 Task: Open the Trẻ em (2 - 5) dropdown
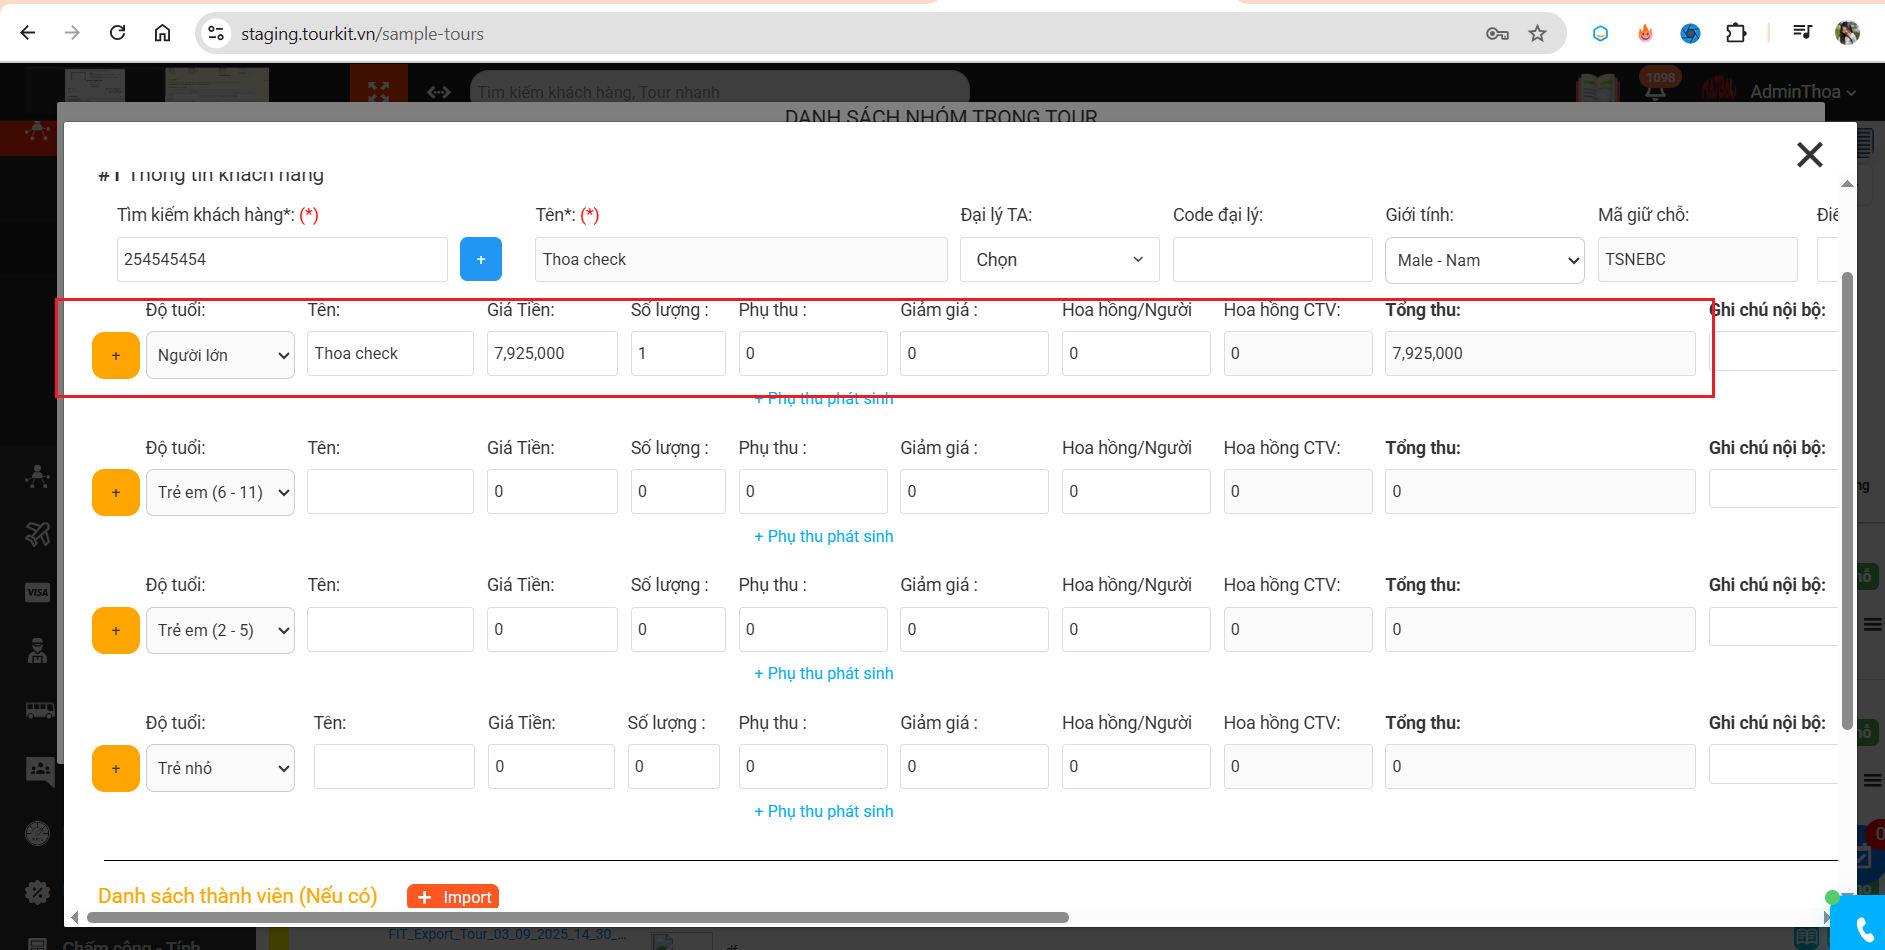click(x=220, y=630)
